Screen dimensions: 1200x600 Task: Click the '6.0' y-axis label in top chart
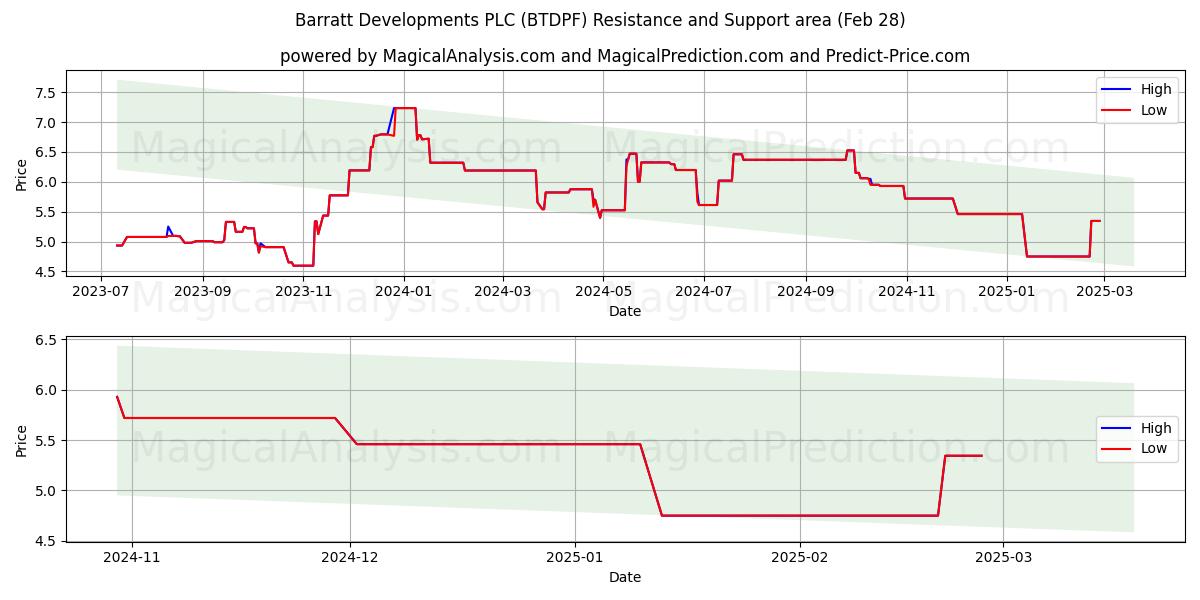point(48,182)
